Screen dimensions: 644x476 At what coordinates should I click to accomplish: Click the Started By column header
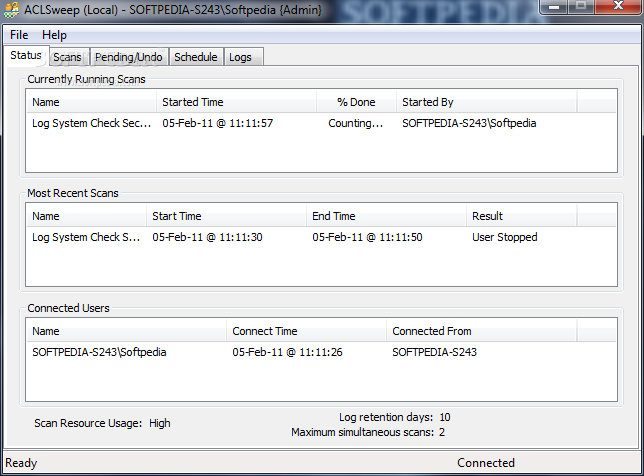pyautogui.click(x=487, y=102)
